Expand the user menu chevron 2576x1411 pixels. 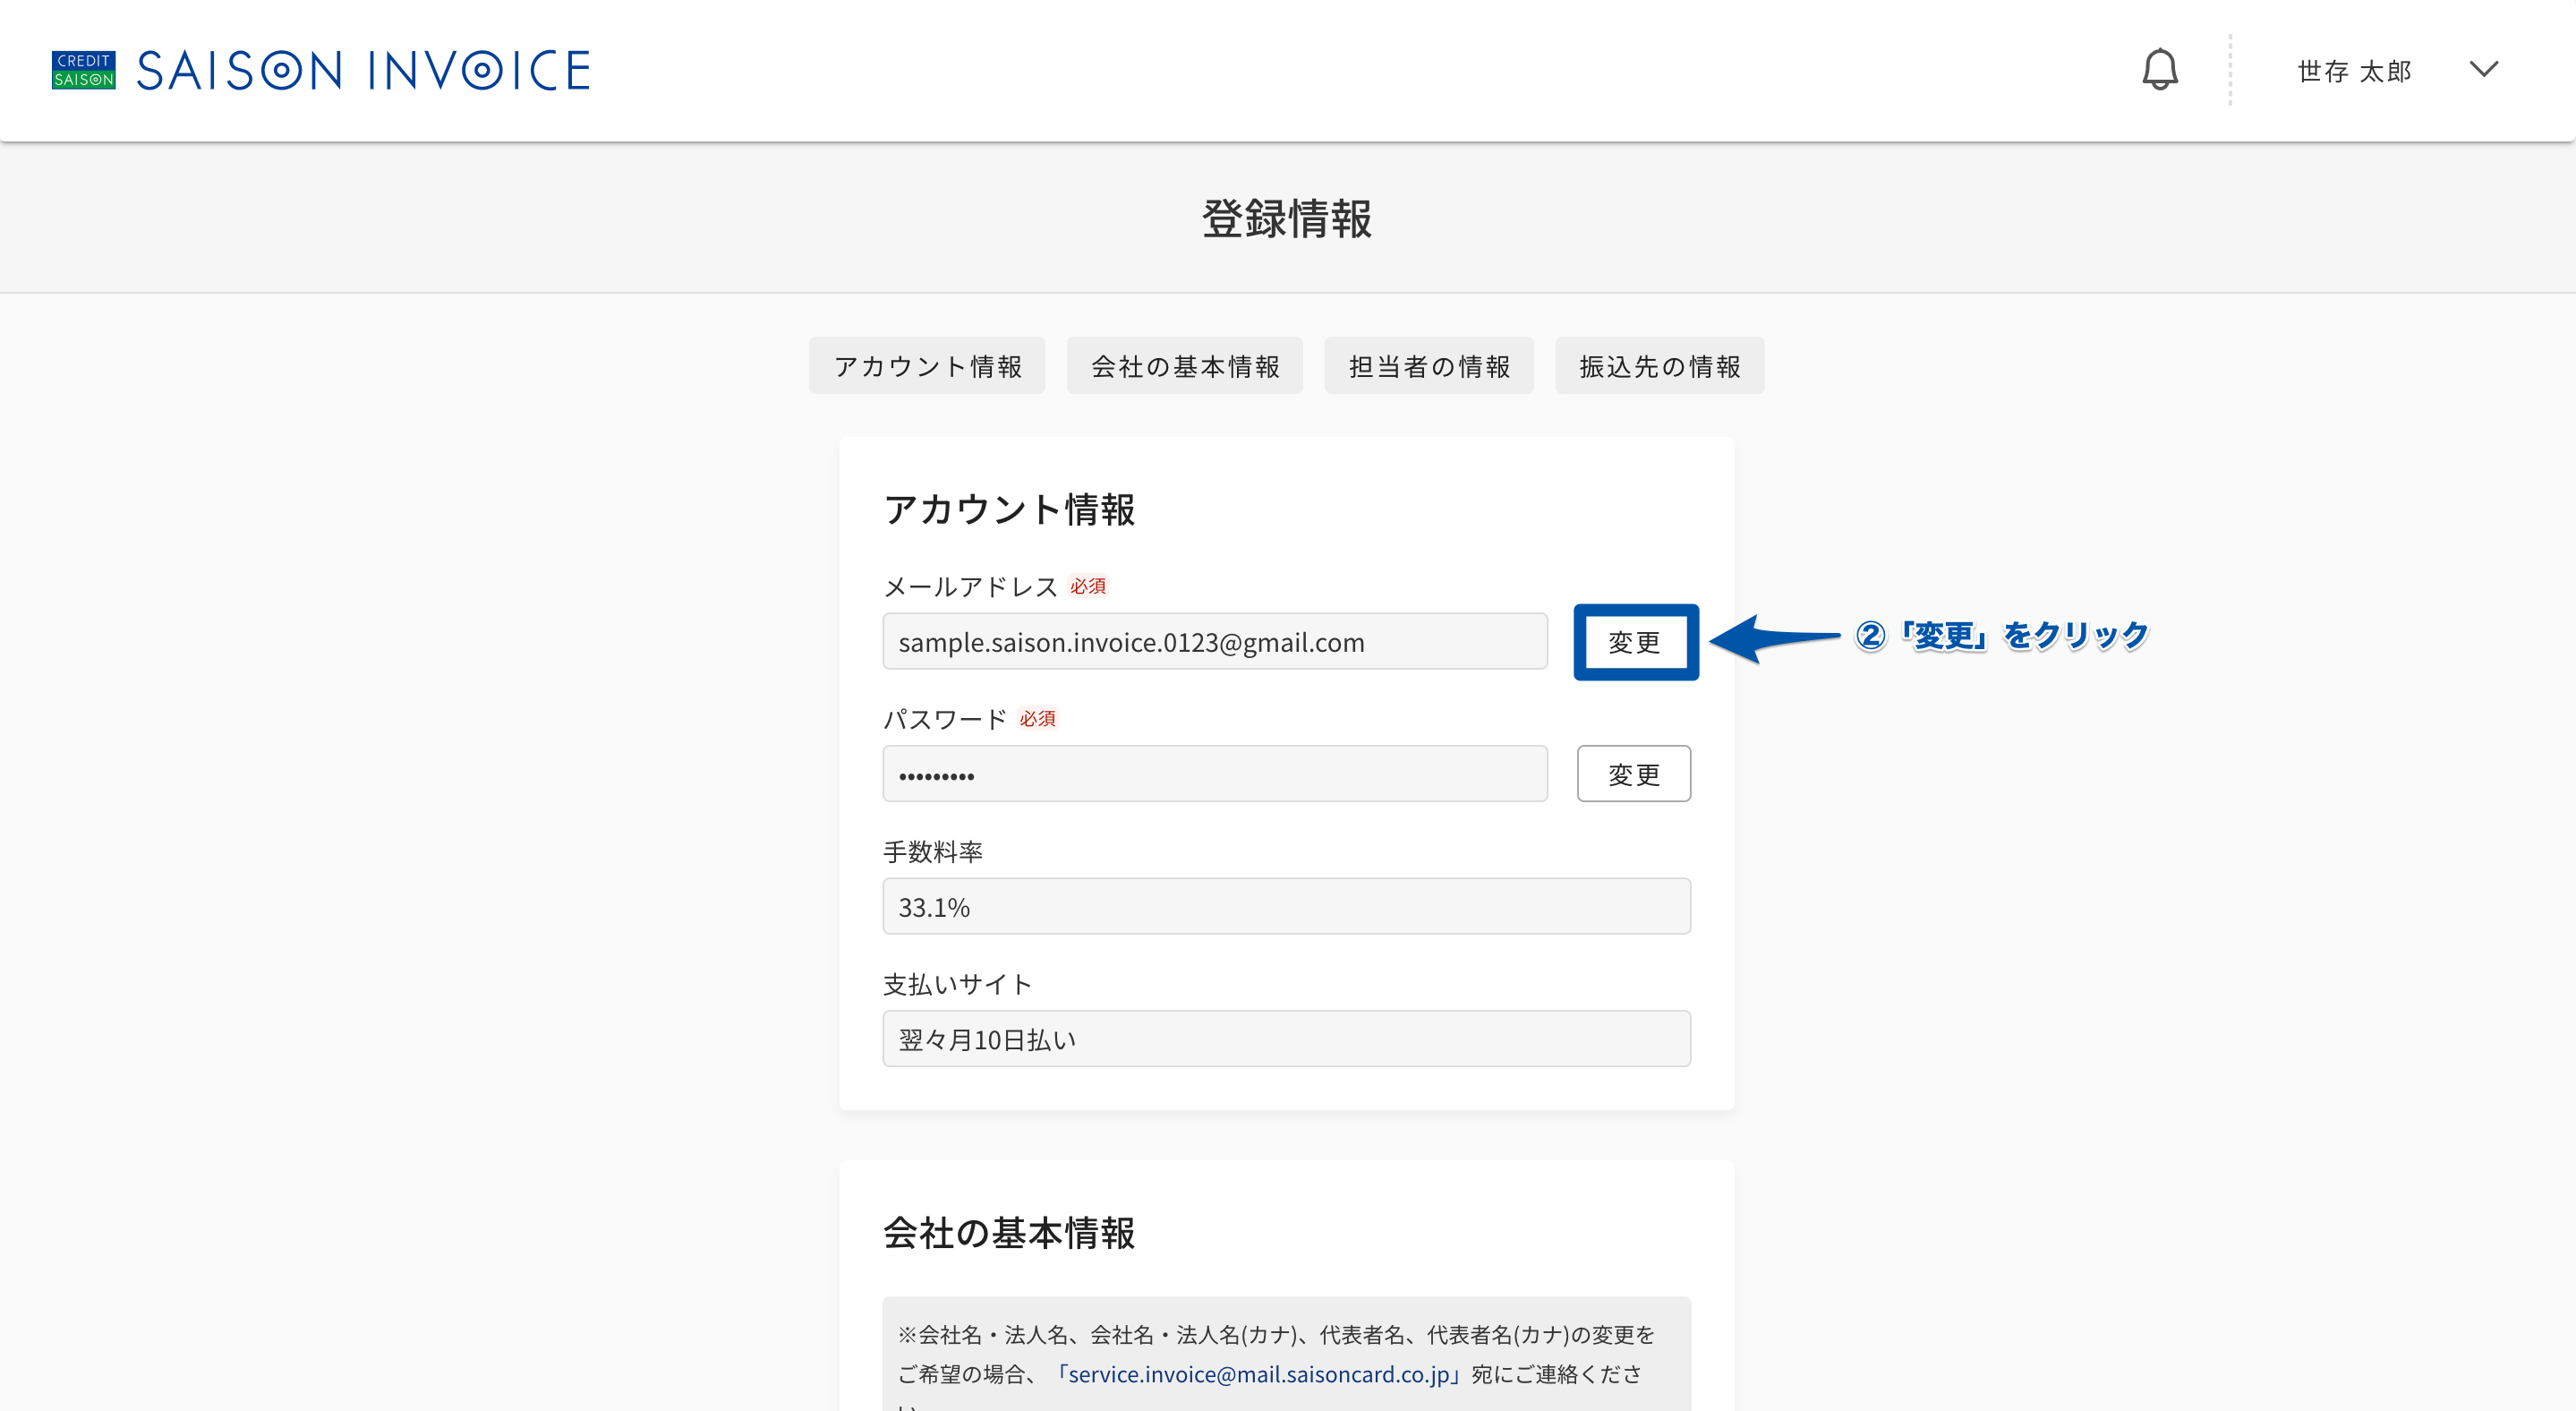[x=2483, y=69]
